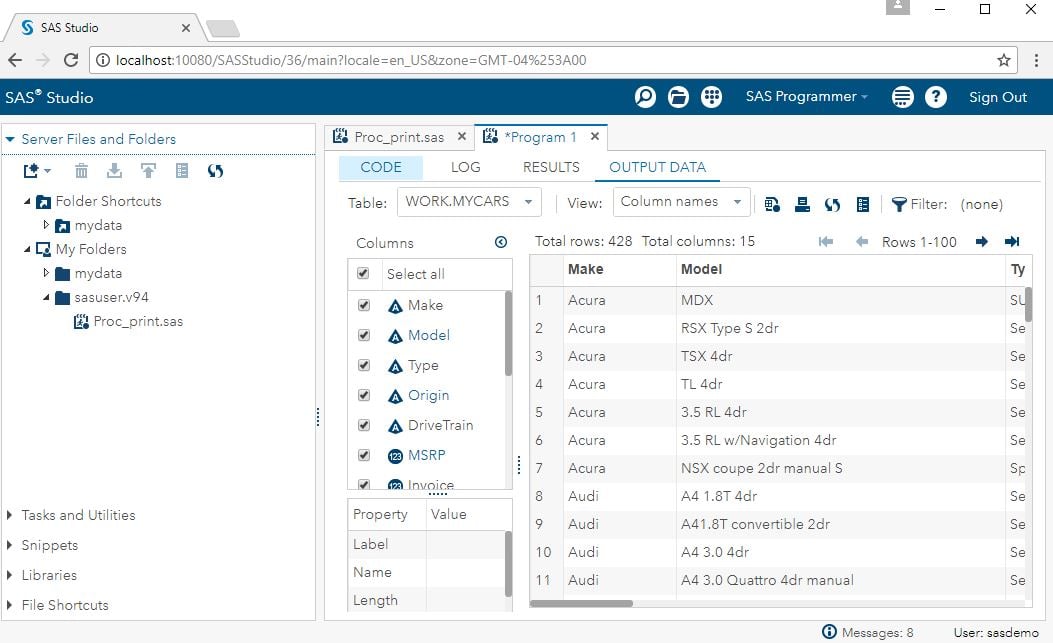Click the Filter funnel icon
This screenshot has height=643, width=1053.
[899, 204]
